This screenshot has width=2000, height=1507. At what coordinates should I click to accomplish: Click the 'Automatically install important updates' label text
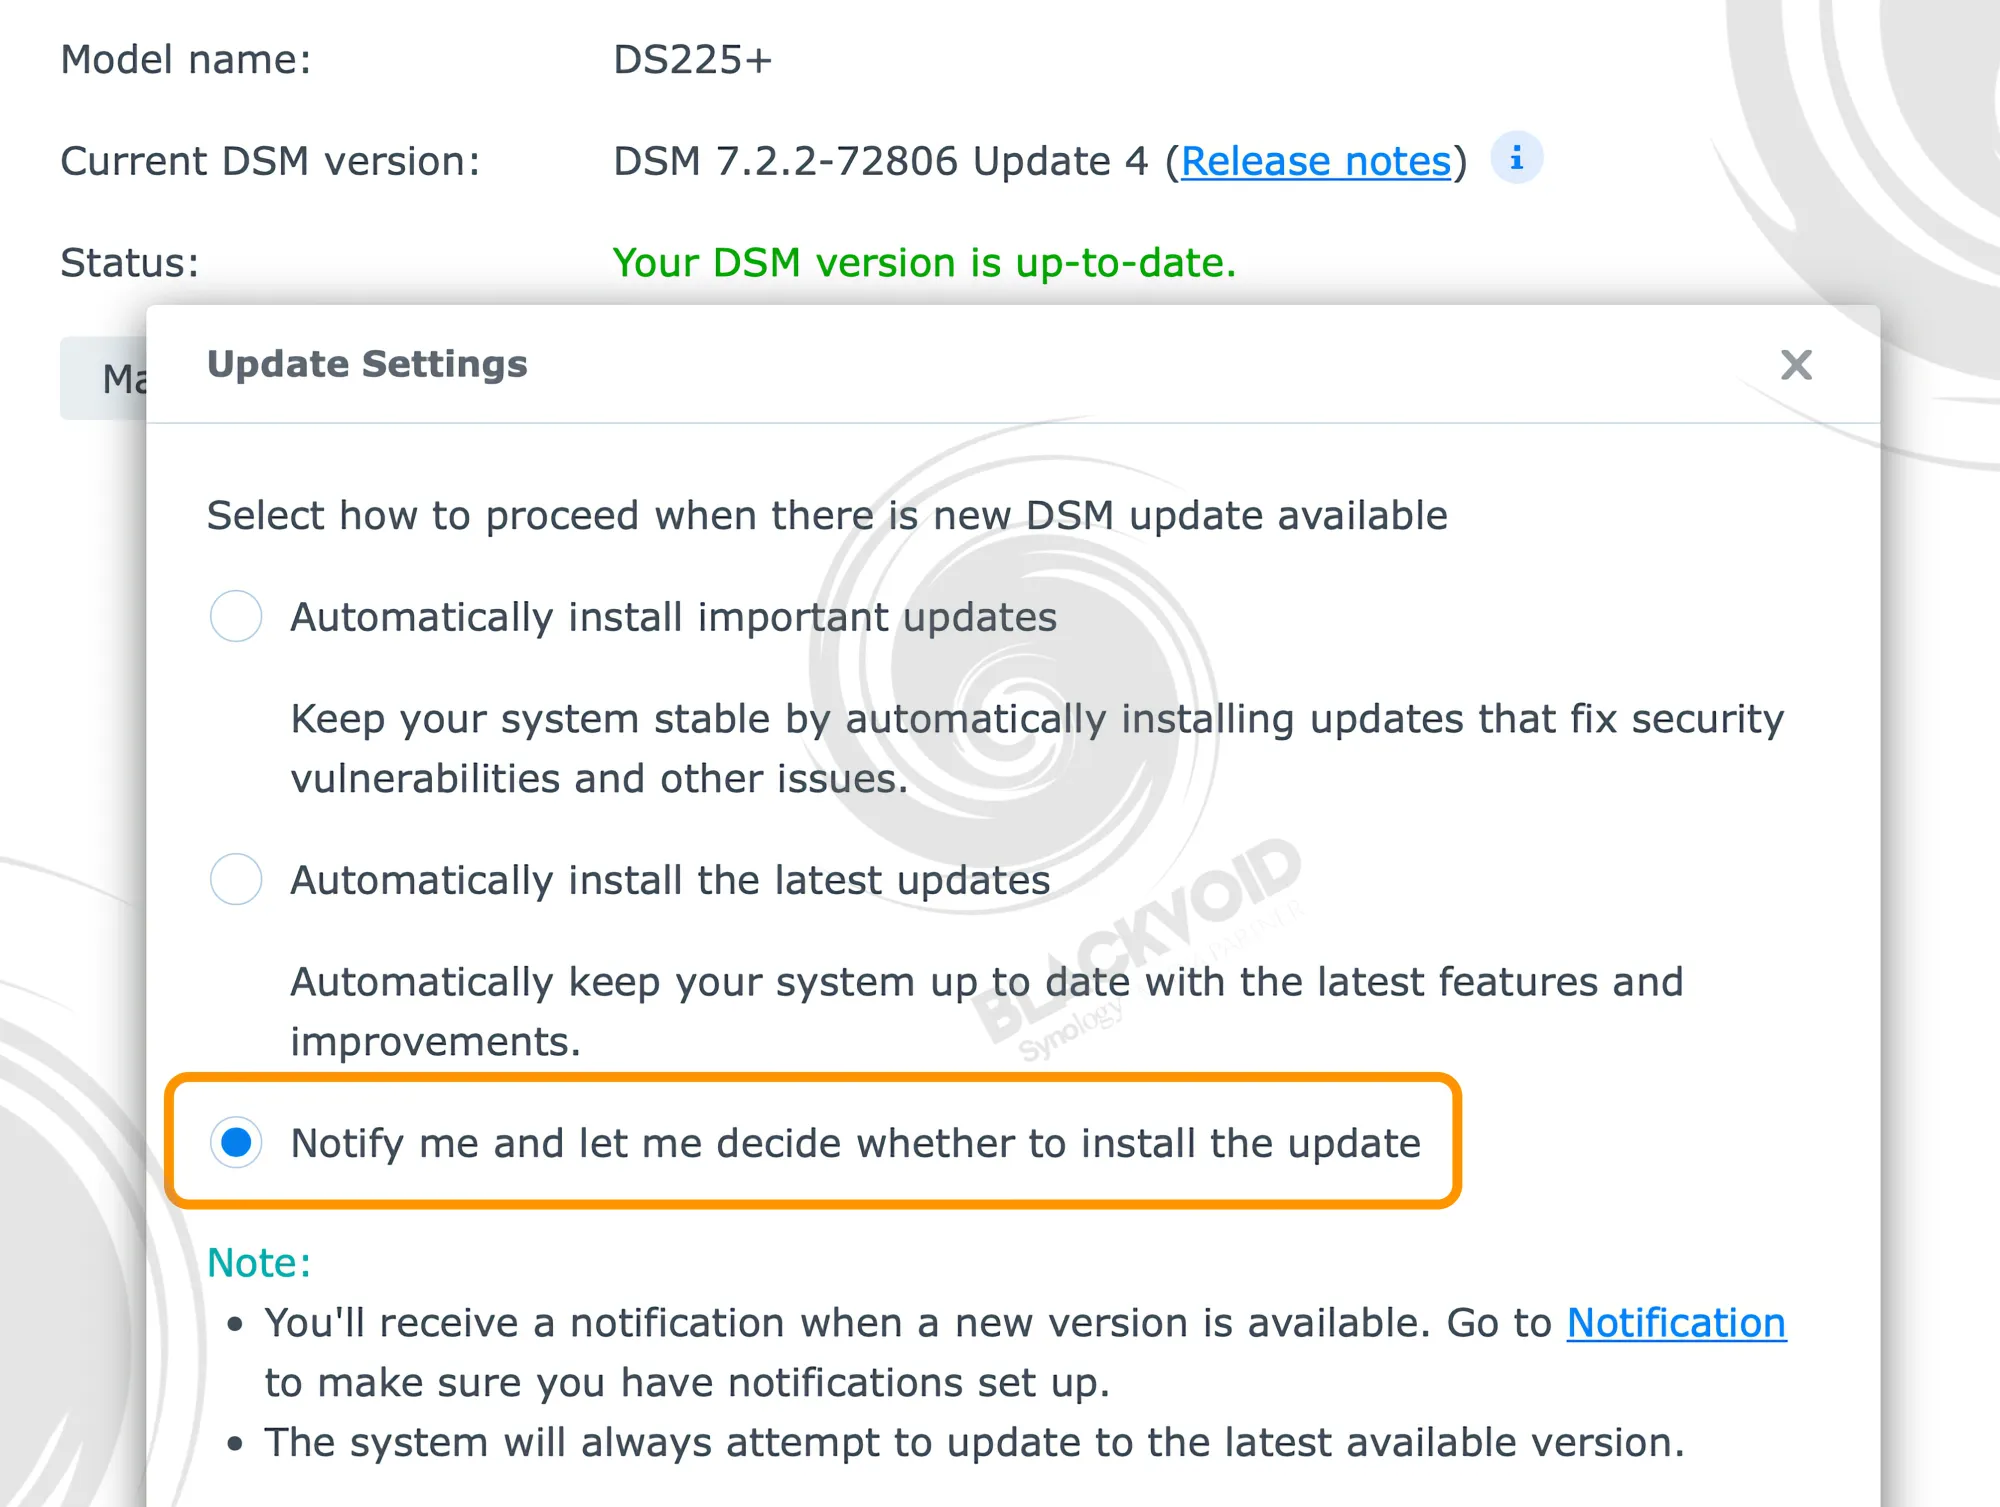click(x=673, y=617)
